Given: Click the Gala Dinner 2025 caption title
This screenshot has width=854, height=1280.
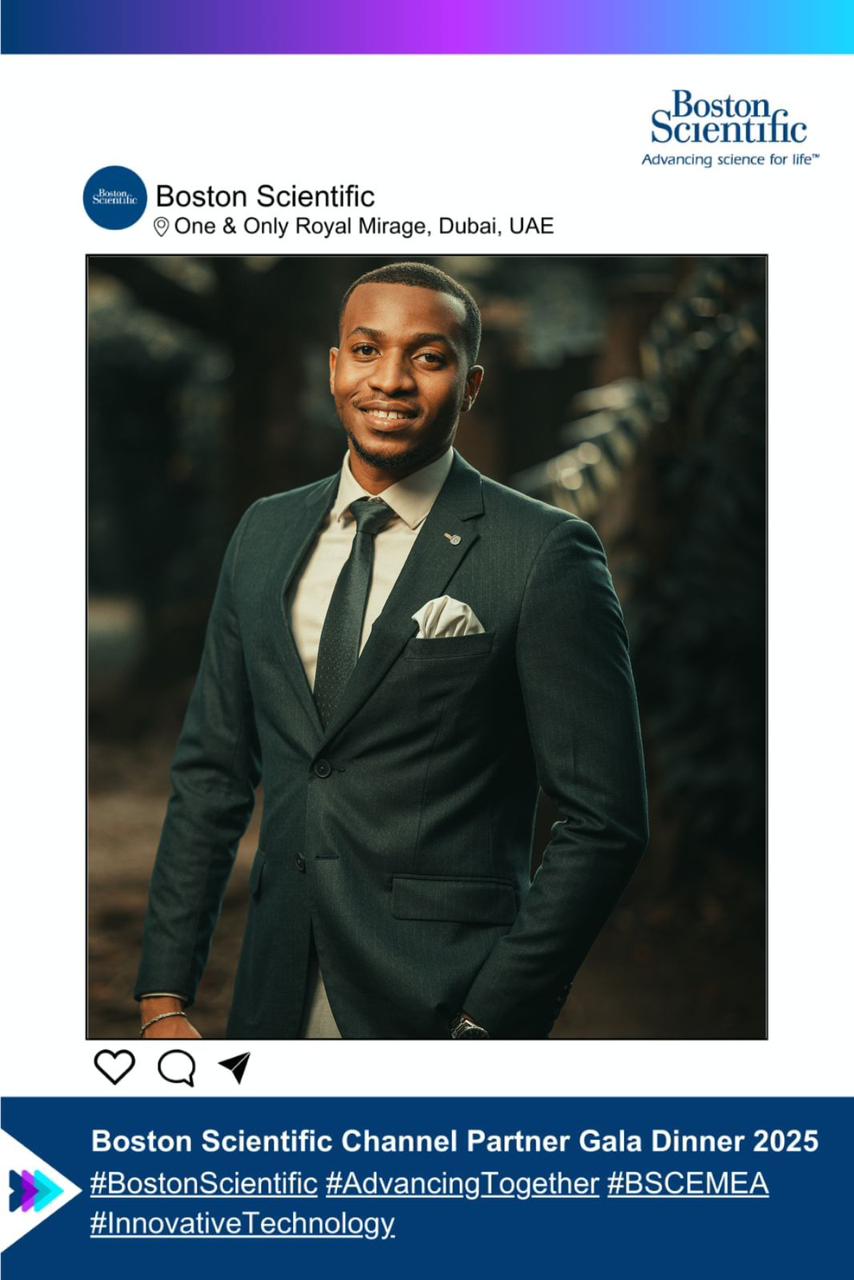Looking at the screenshot, I should point(455,1141).
